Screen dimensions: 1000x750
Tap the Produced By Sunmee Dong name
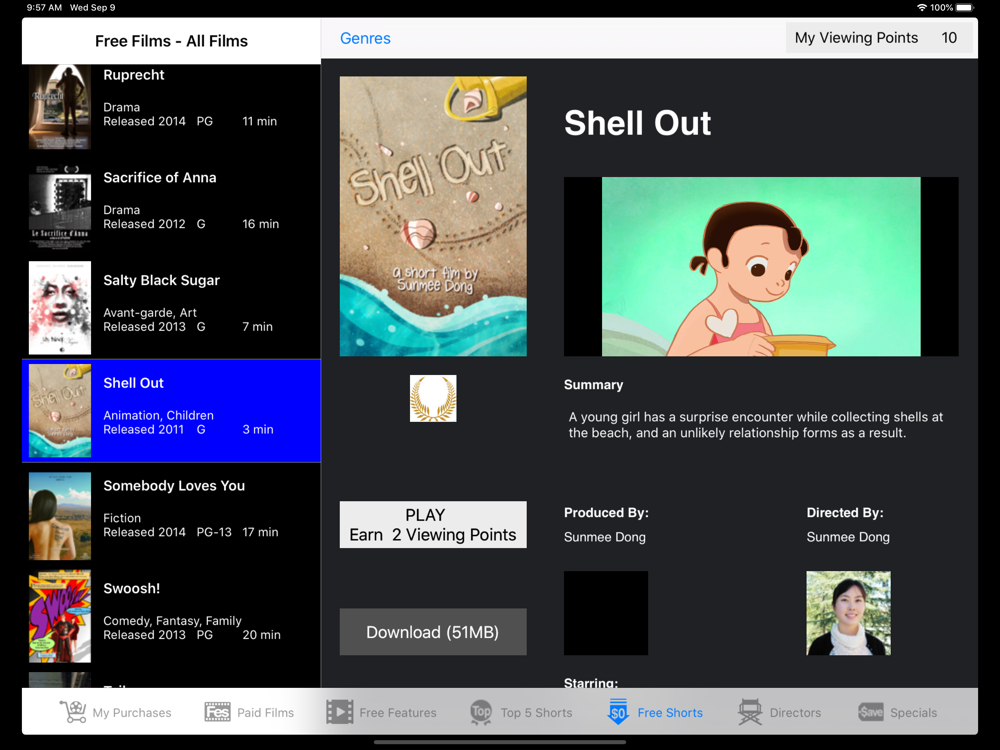[605, 537]
